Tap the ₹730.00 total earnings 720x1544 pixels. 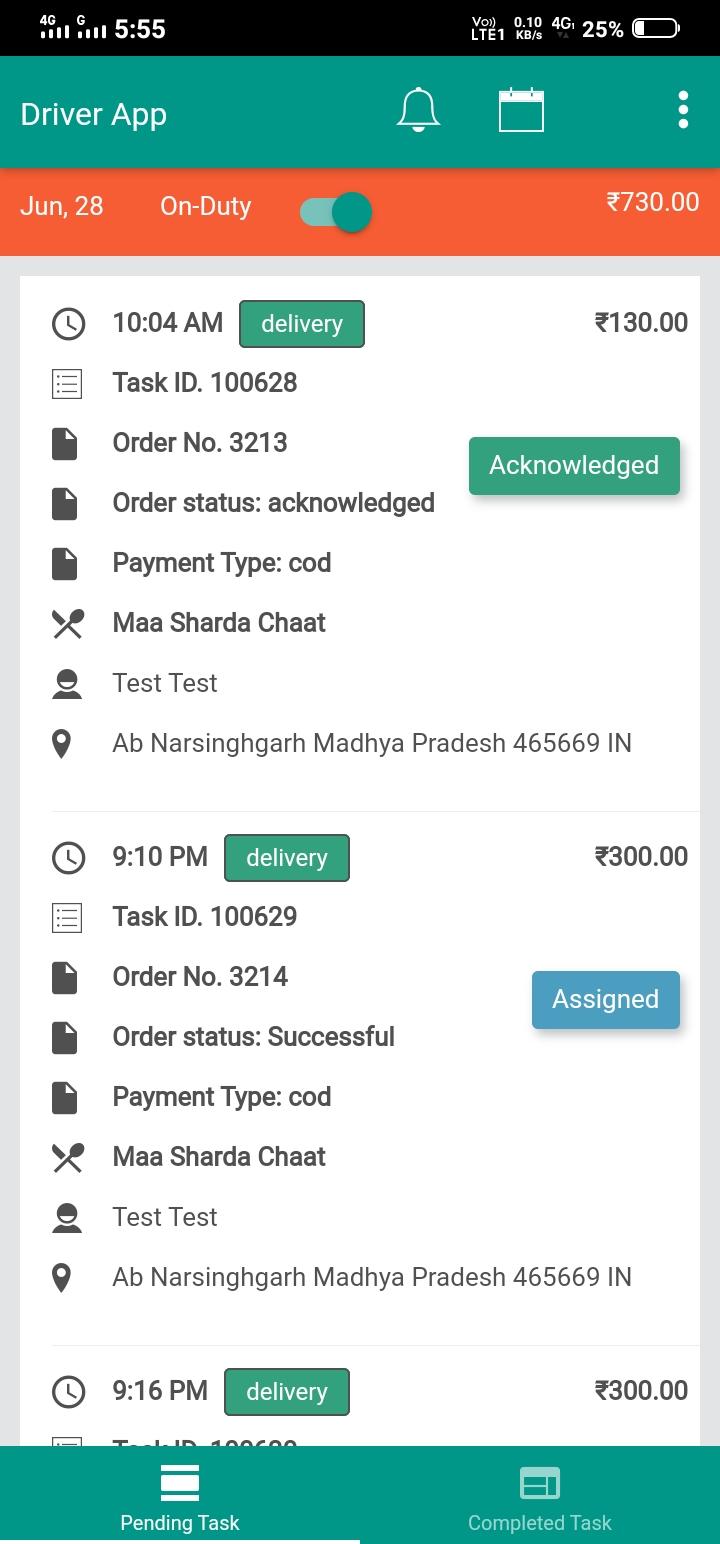pos(653,202)
